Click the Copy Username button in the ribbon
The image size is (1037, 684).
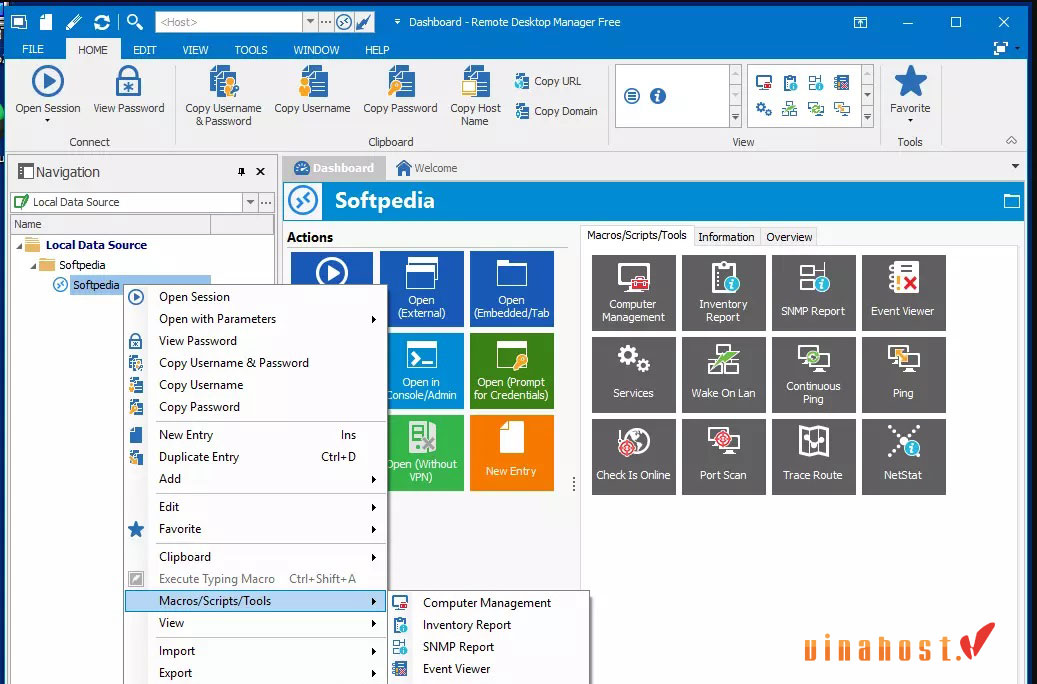(312, 91)
